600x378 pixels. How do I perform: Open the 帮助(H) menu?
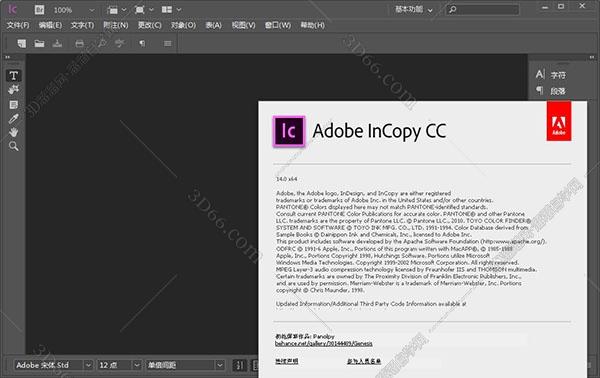312,25
